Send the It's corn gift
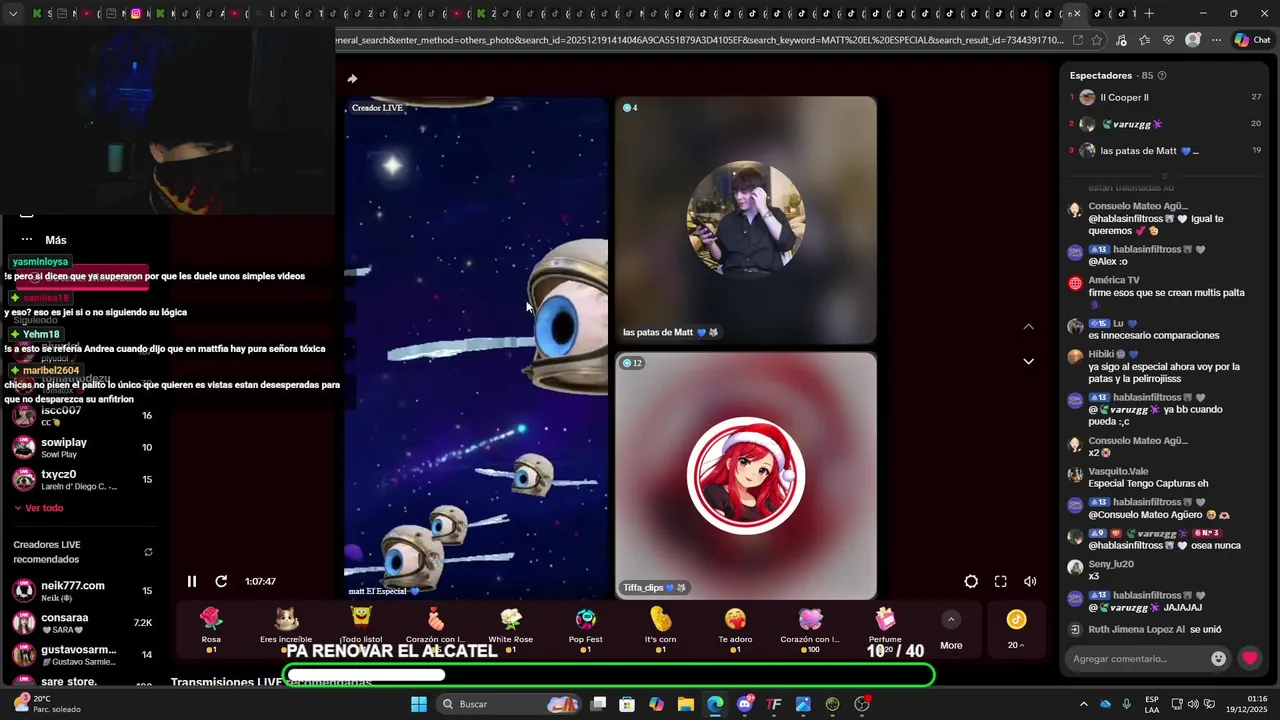The width and height of the screenshot is (1280, 720). [660, 629]
